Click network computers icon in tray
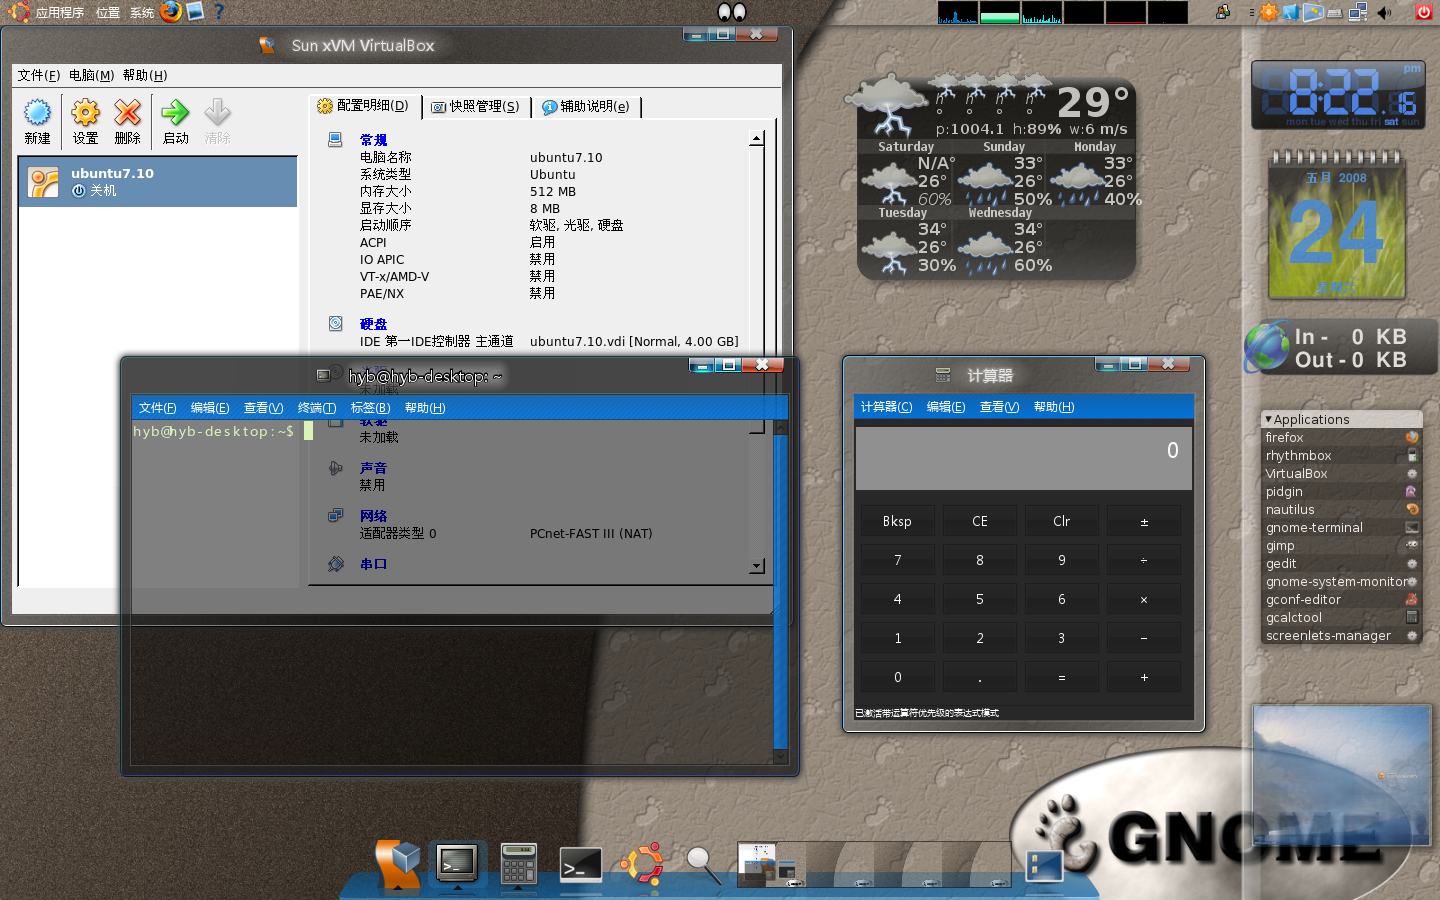The width and height of the screenshot is (1440, 900). (x=1358, y=12)
